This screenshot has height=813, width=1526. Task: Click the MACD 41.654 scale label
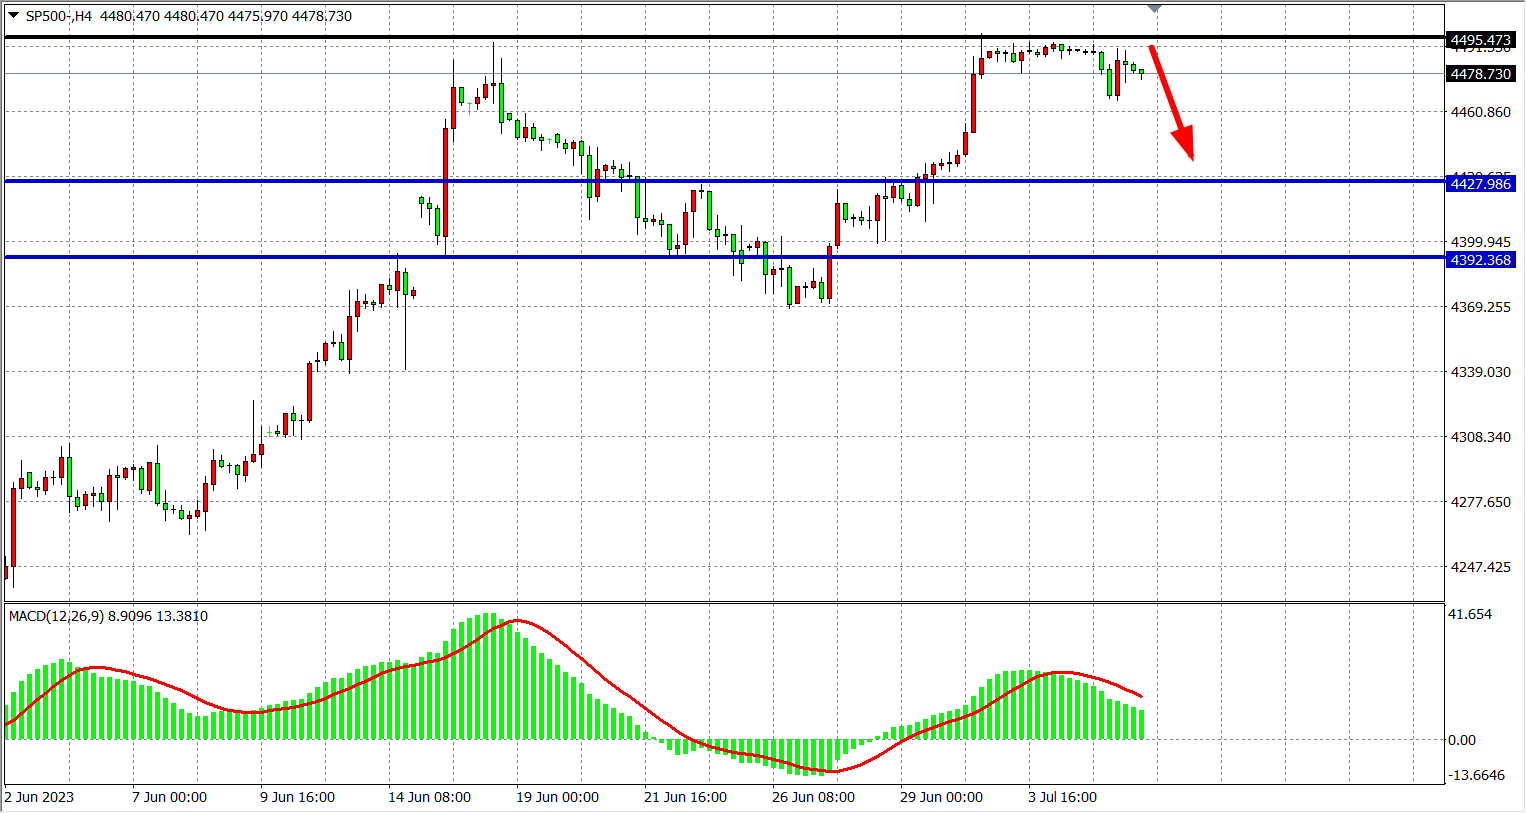pyautogui.click(x=1469, y=614)
